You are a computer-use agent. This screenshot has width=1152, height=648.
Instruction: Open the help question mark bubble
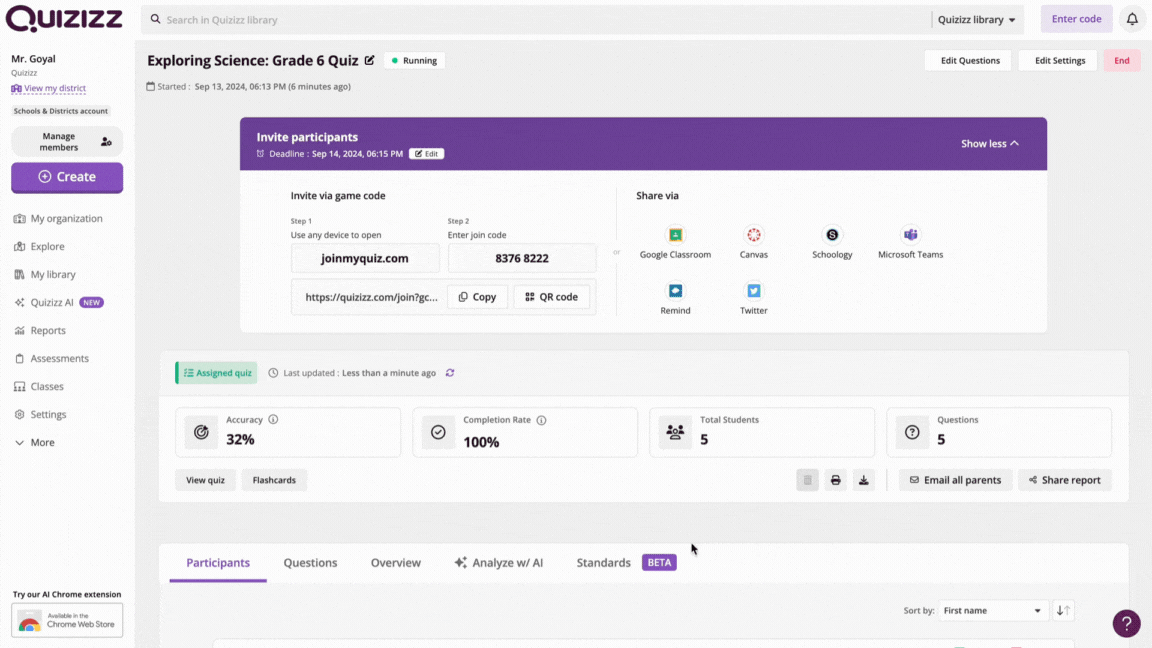(1126, 624)
